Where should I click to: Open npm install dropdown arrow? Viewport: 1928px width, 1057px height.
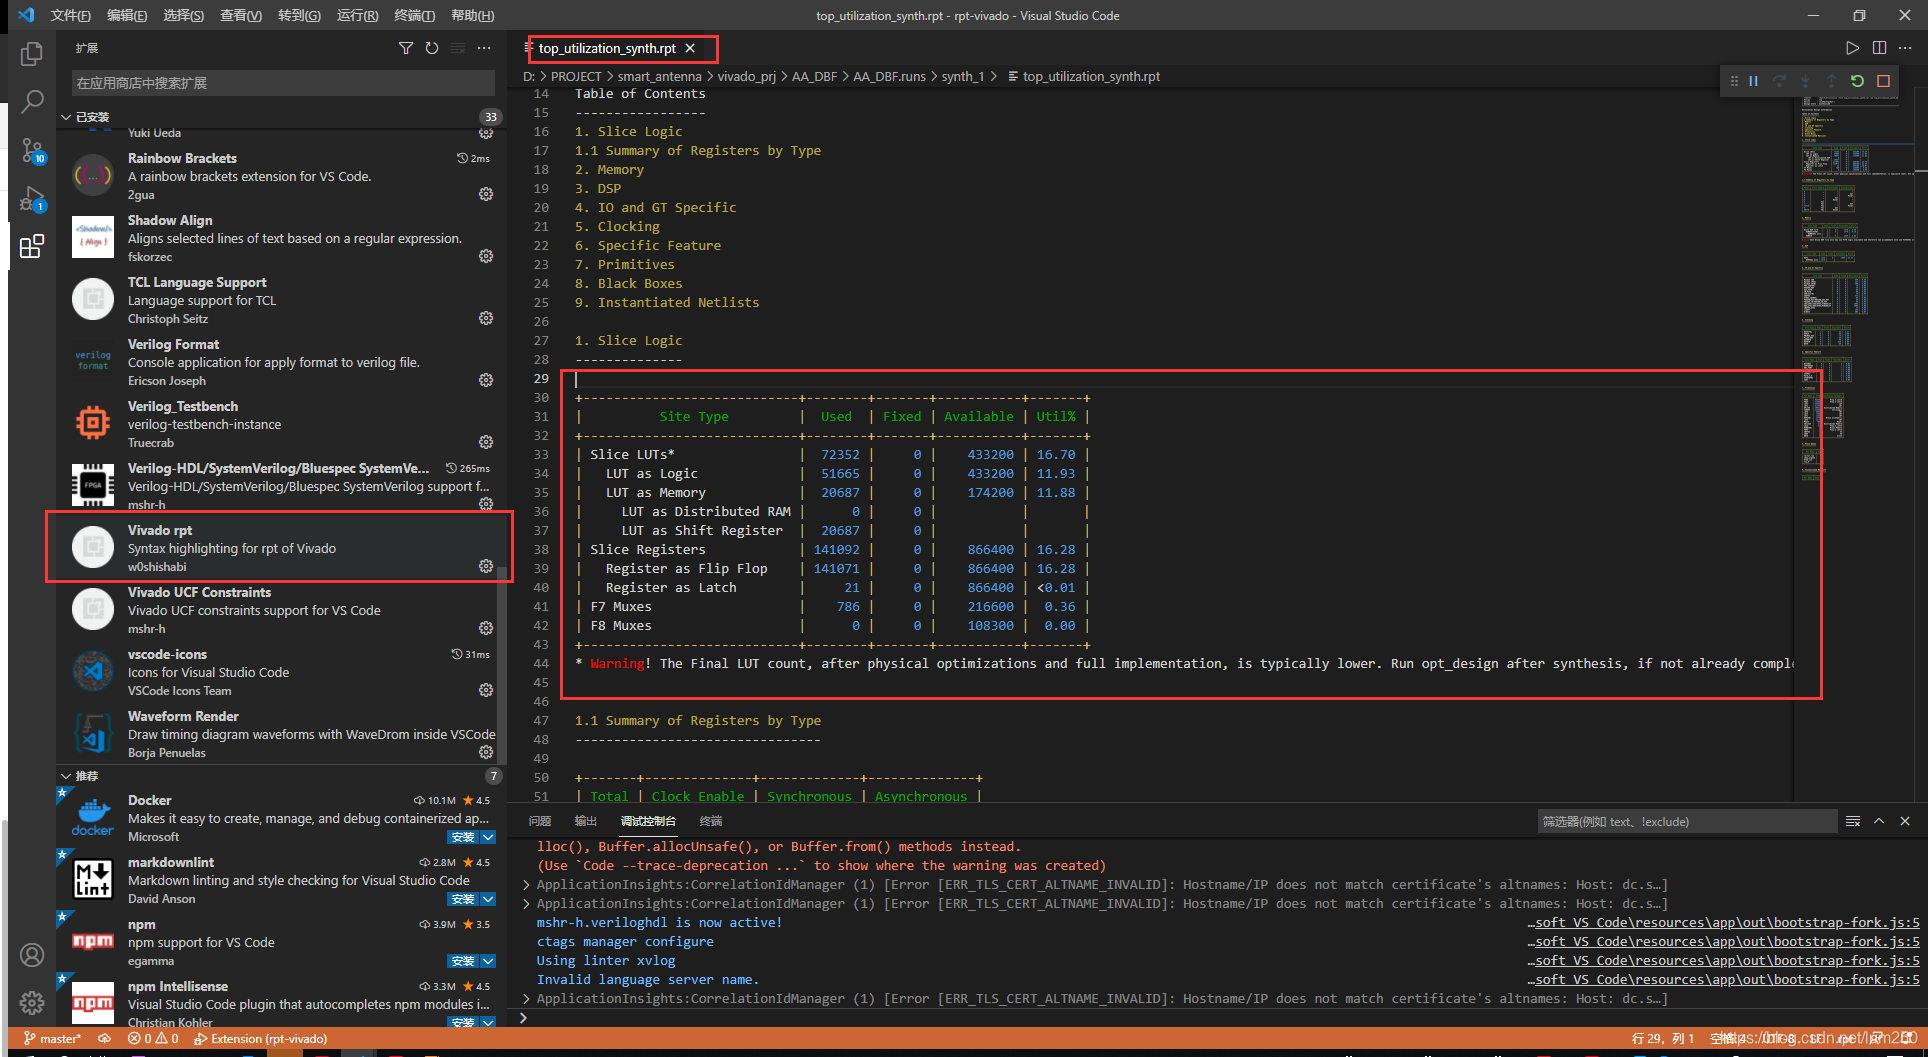(488, 961)
